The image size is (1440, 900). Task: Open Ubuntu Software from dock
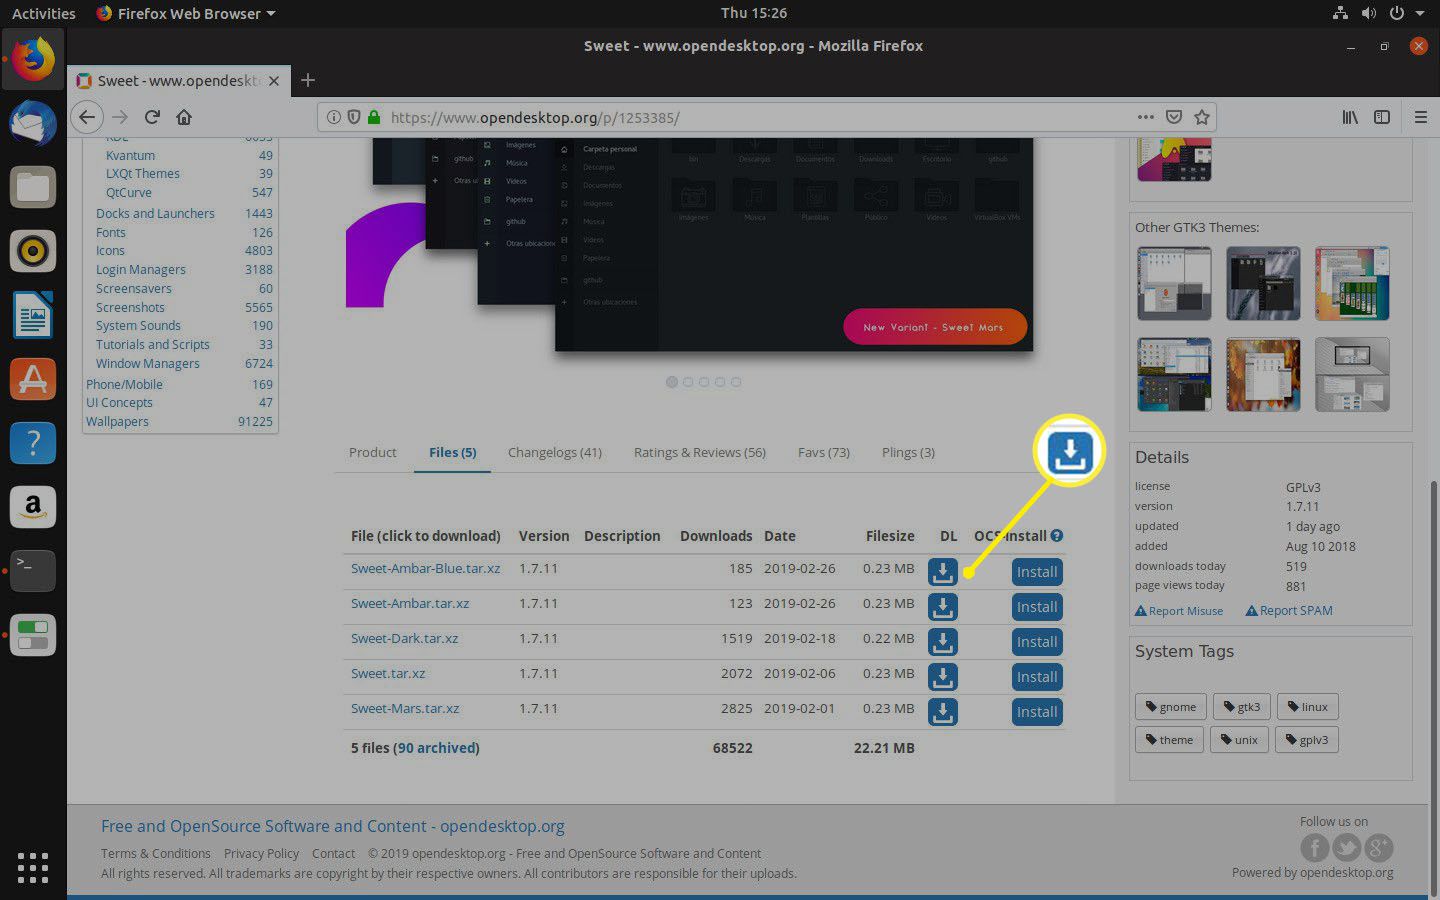33,379
